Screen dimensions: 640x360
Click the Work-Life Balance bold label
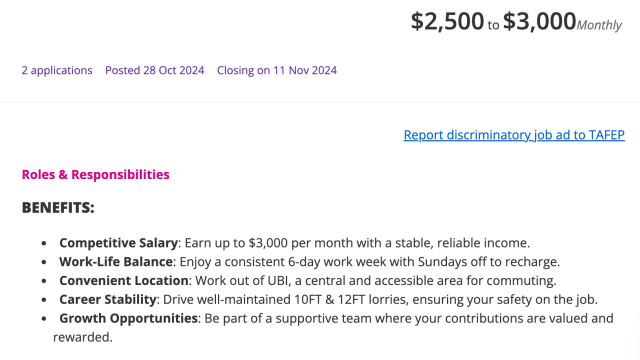pyautogui.click(x=116, y=262)
